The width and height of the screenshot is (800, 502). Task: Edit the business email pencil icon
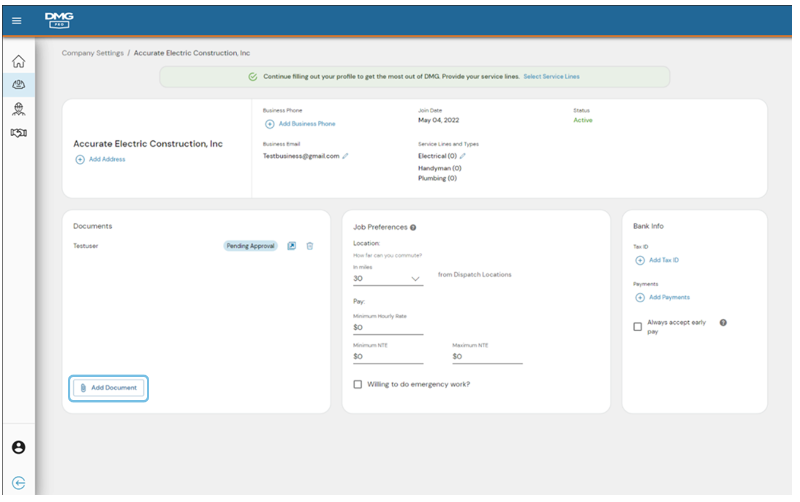345,156
